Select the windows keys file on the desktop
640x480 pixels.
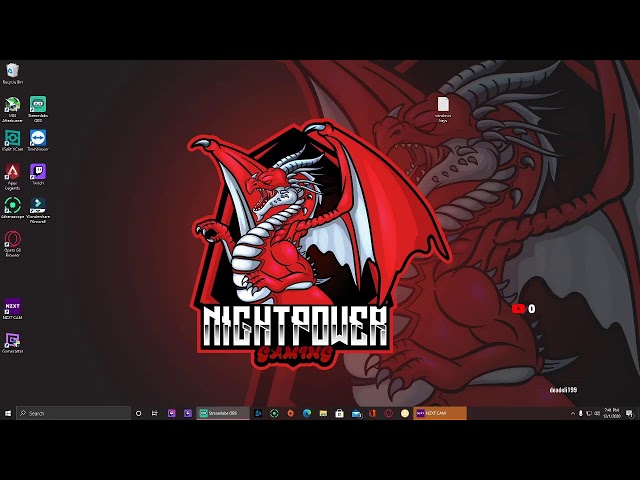coord(443,109)
